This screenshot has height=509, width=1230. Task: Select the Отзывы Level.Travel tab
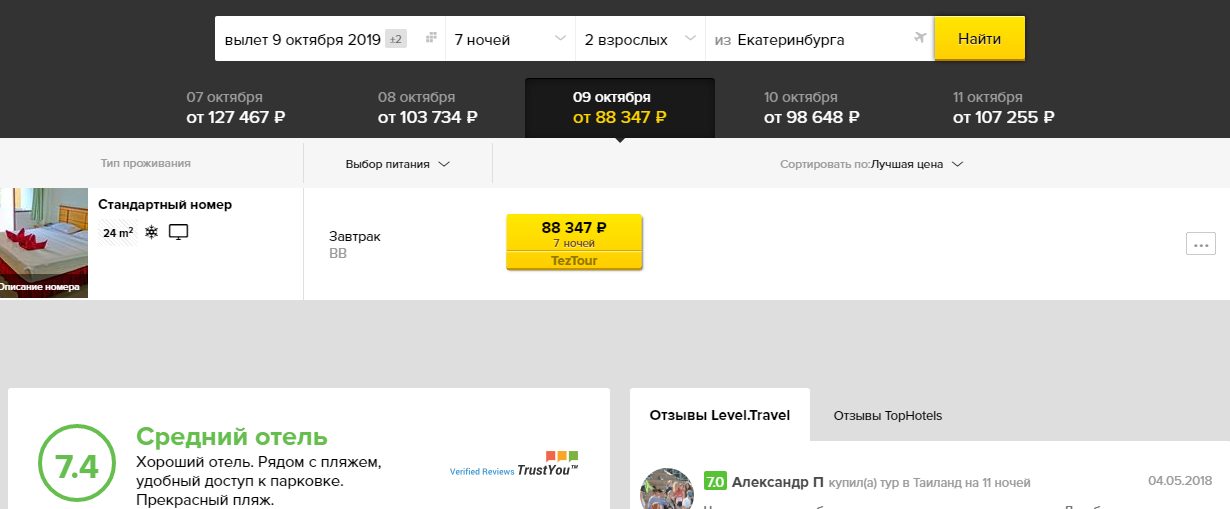[x=720, y=415]
